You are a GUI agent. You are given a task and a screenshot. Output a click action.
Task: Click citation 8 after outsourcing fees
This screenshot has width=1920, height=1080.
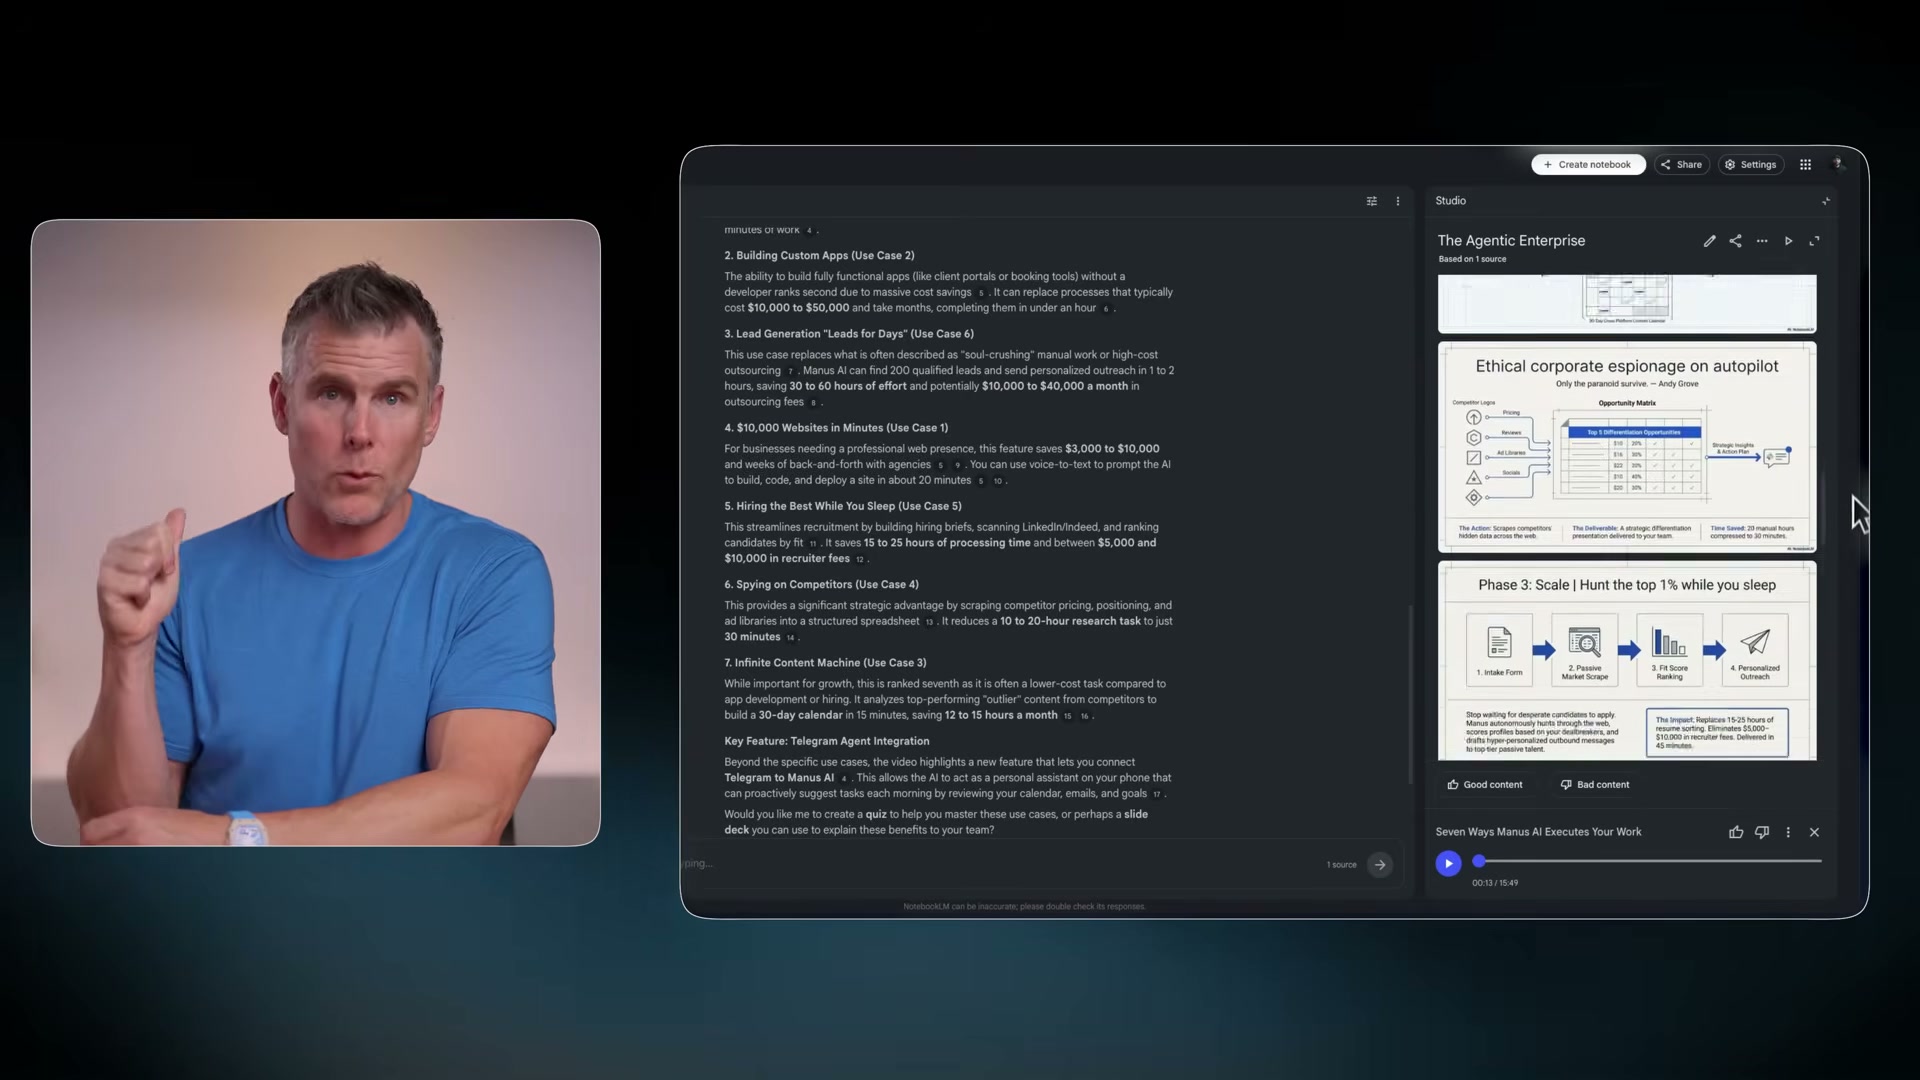[813, 403]
